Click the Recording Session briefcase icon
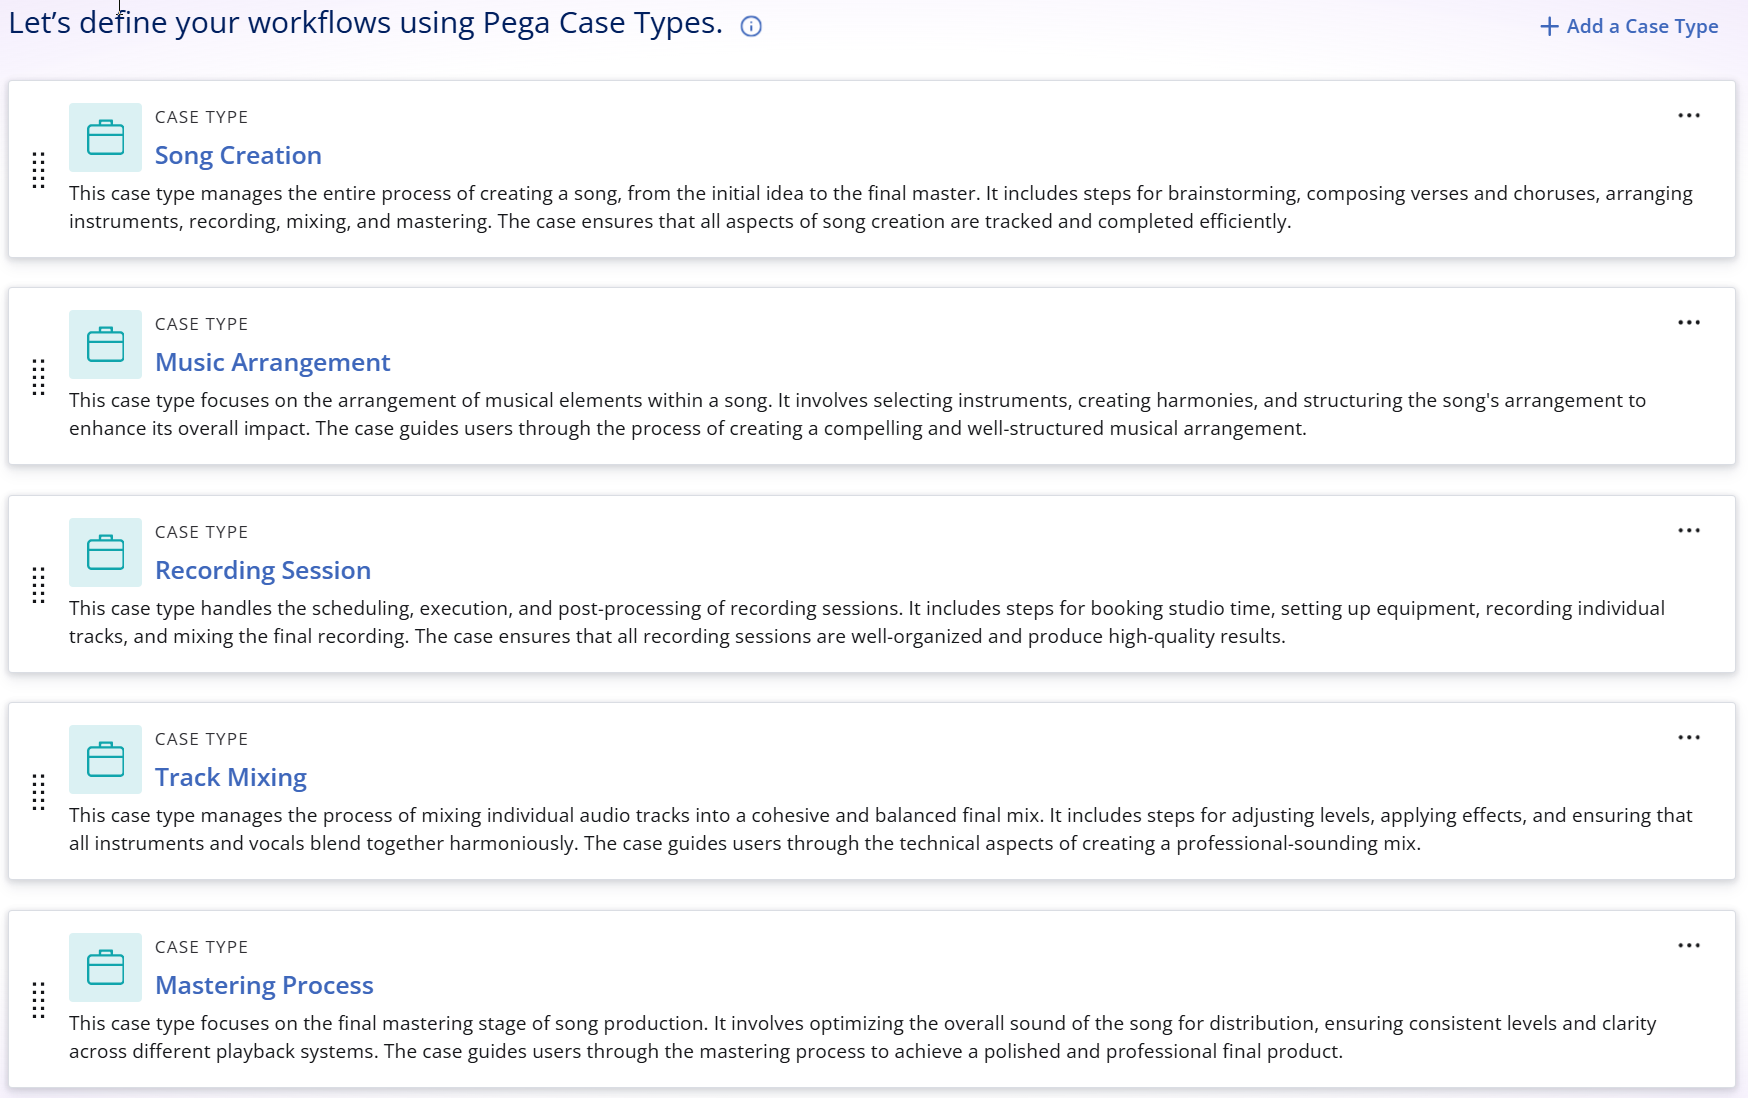The width and height of the screenshot is (1748, 1098). 105,553
